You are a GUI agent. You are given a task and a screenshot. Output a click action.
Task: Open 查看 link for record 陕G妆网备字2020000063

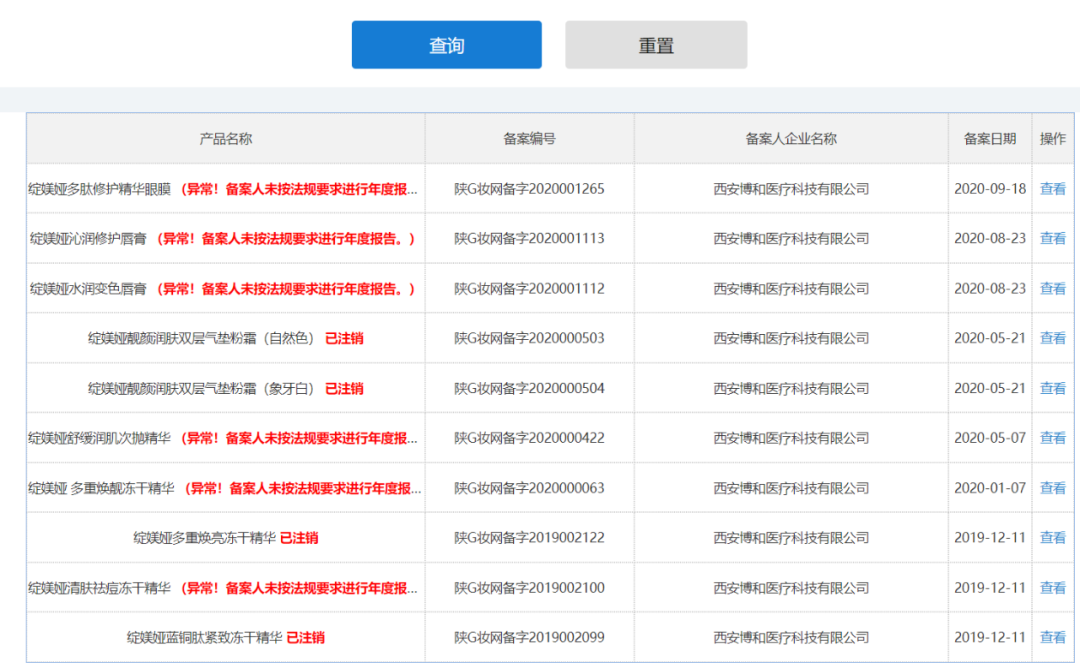(x=1052, y=488)
